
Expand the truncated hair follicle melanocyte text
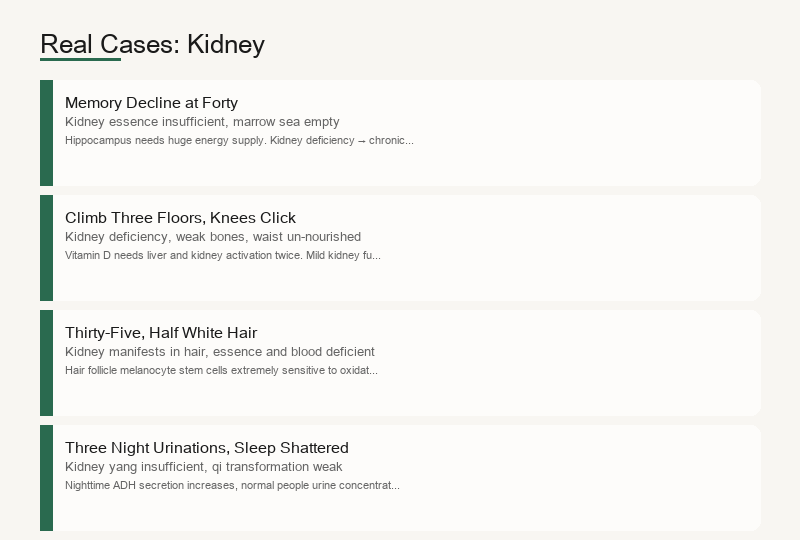221,371
